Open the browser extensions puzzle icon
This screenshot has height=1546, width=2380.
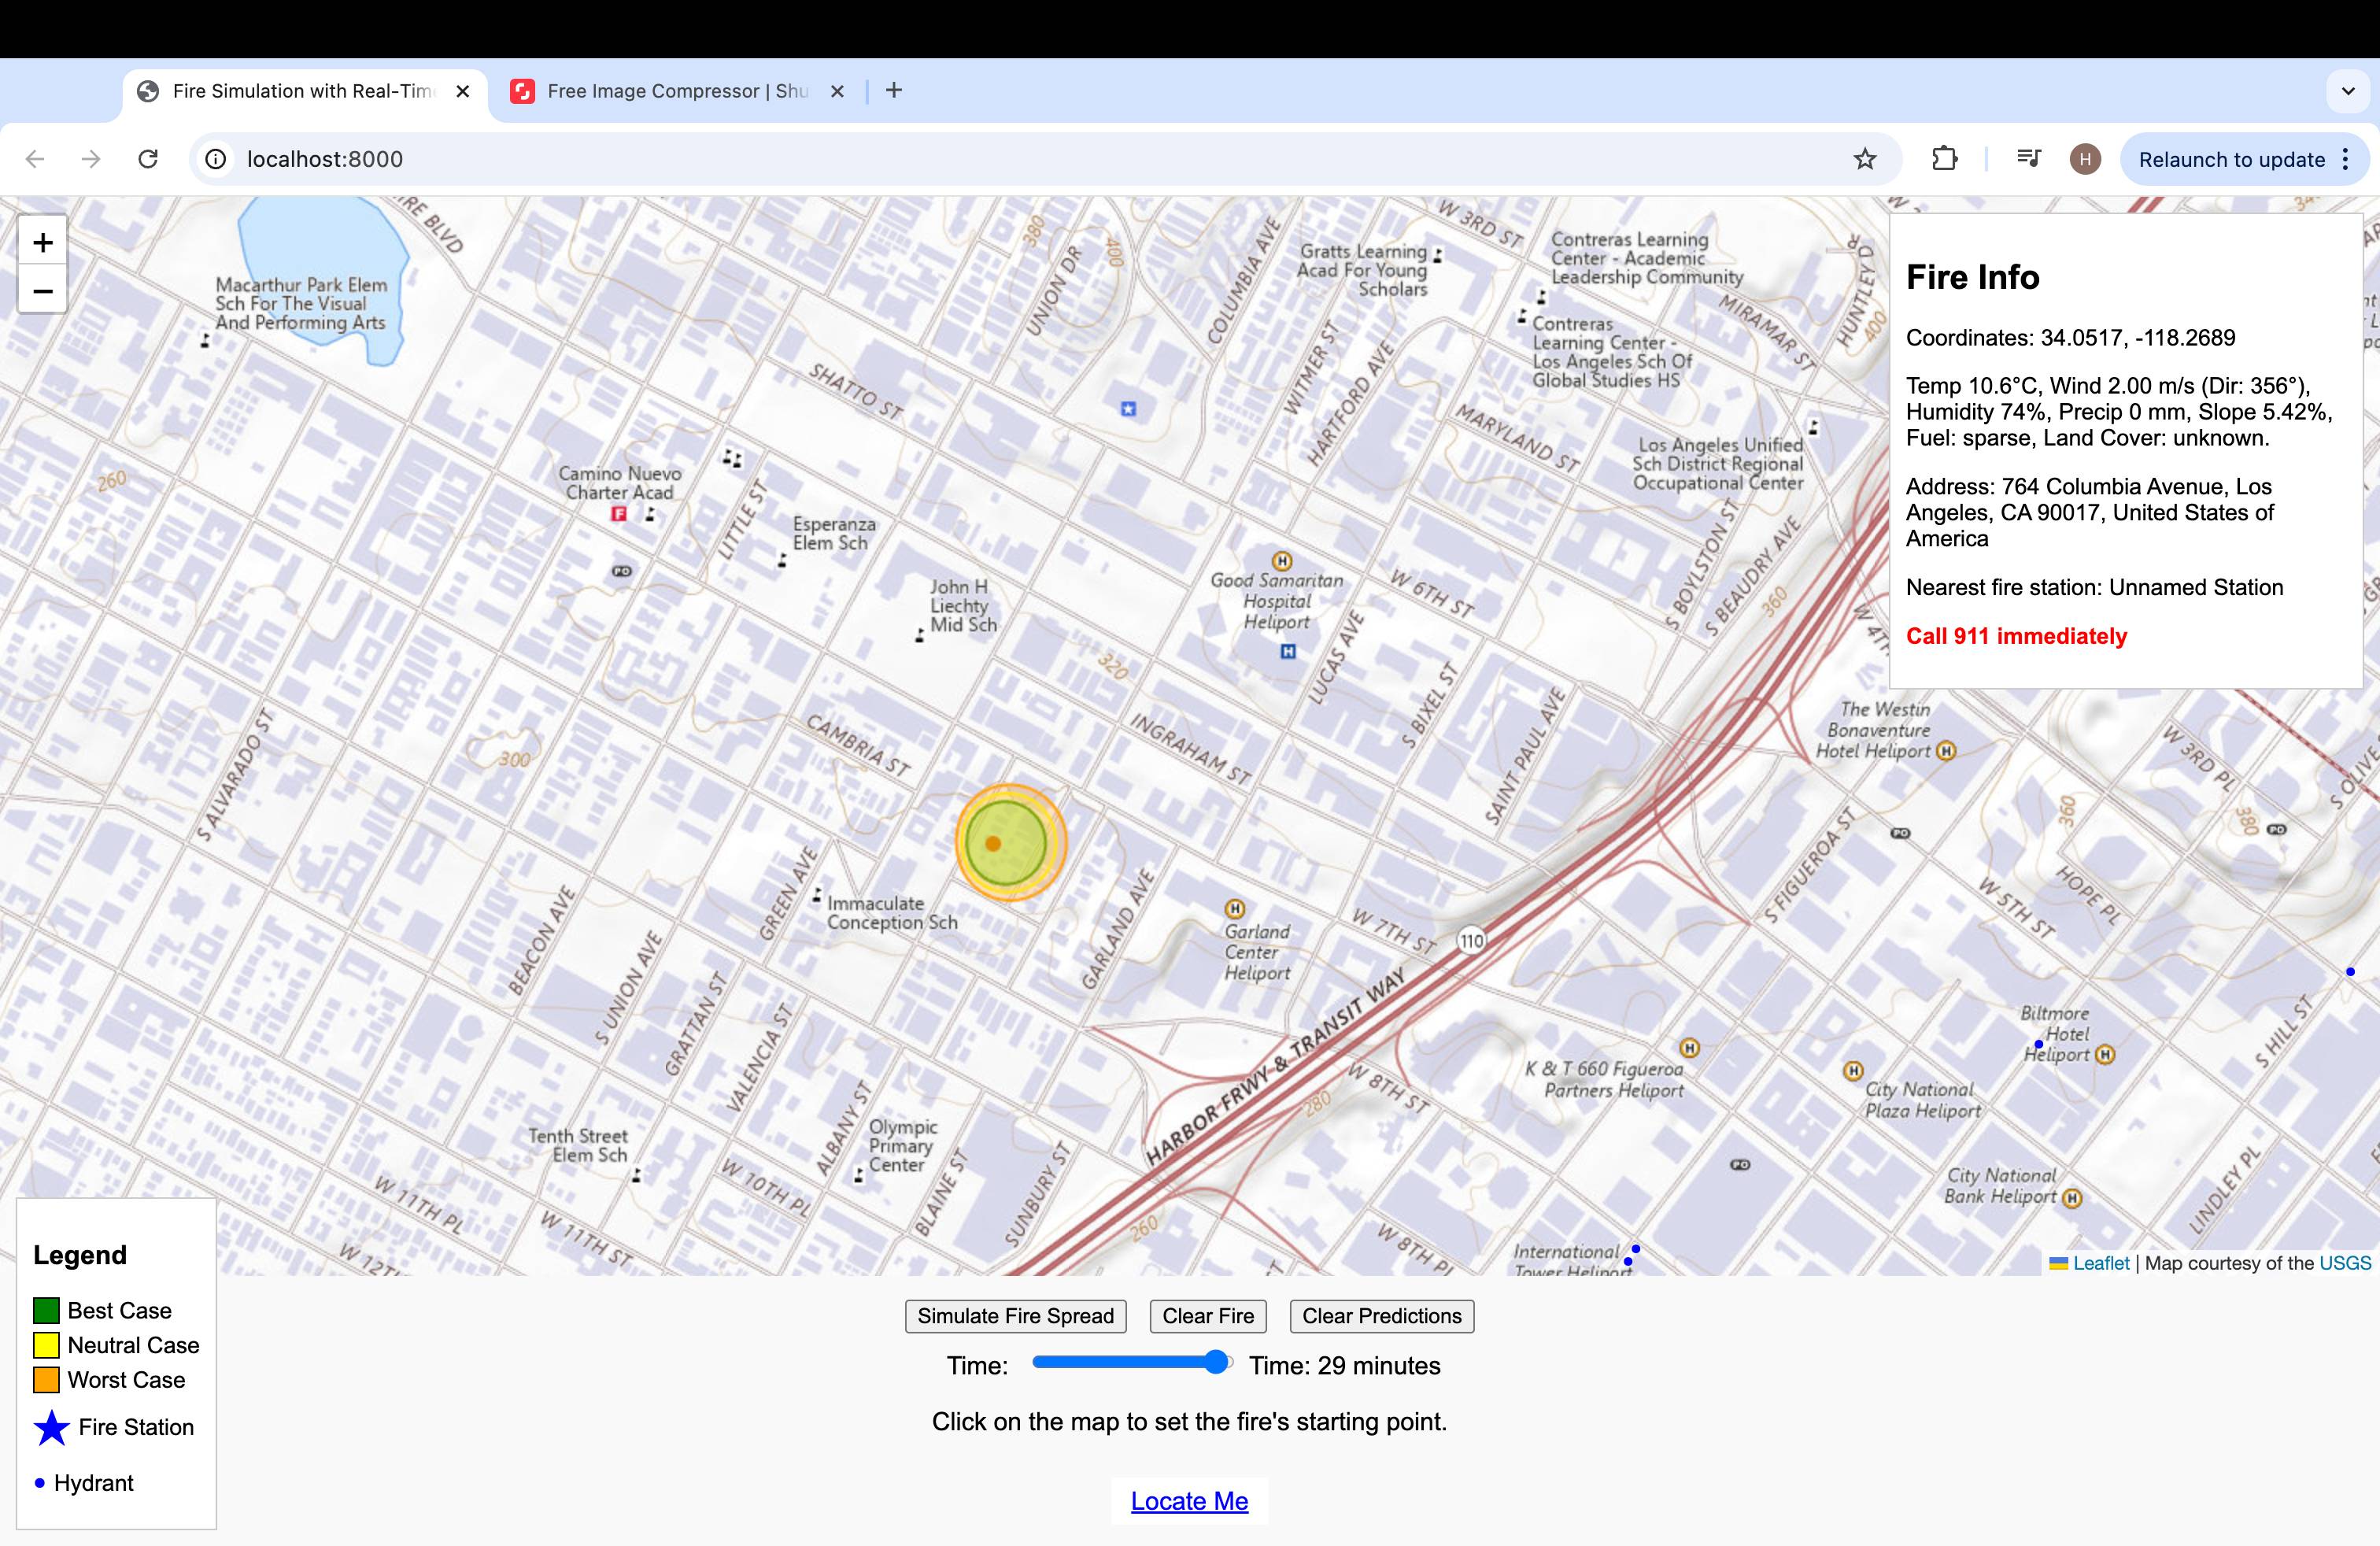pos(1944,159)
